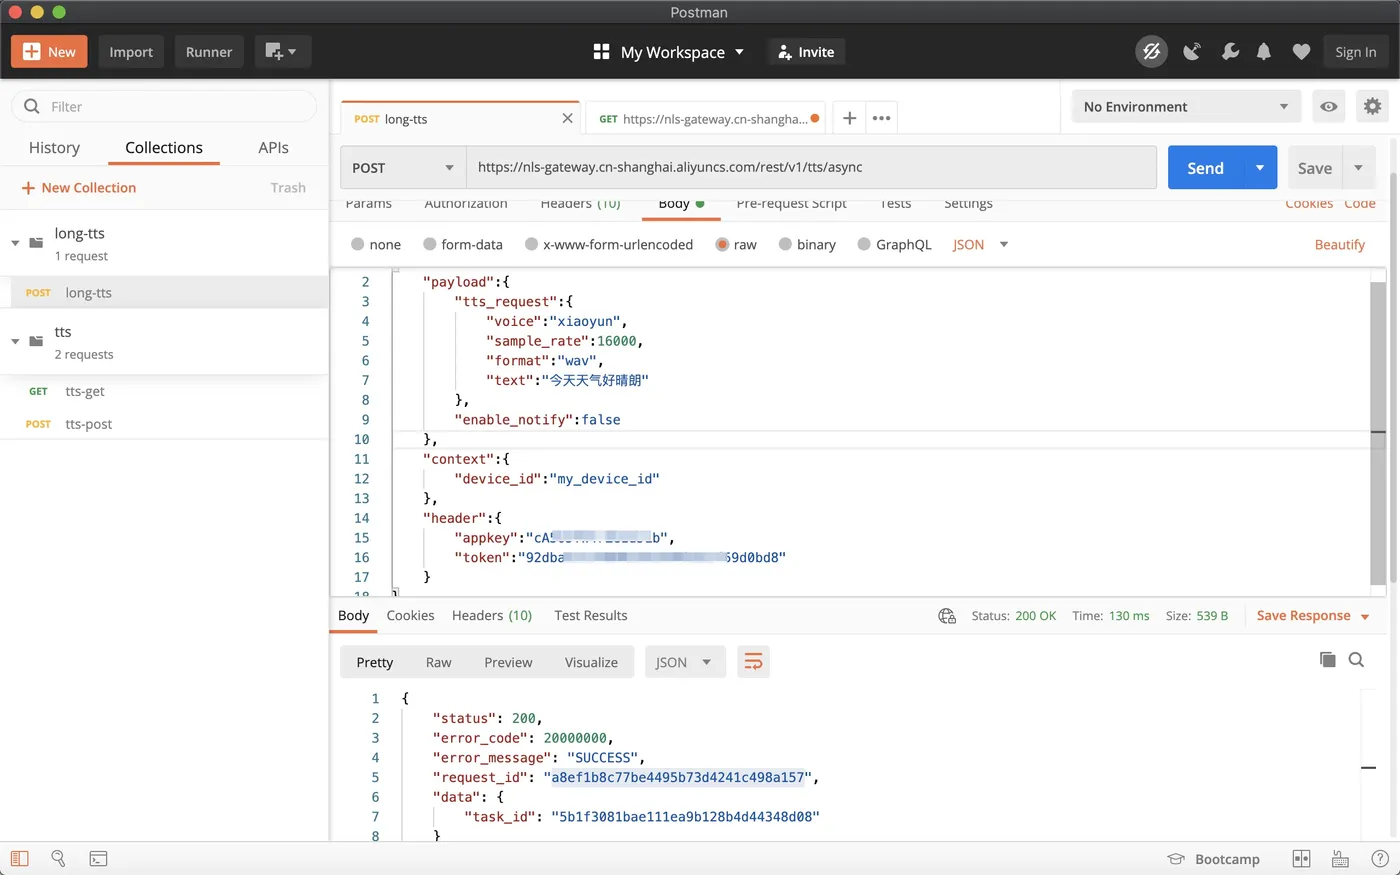Open the raw JSON format dropdown

point(980,245)
